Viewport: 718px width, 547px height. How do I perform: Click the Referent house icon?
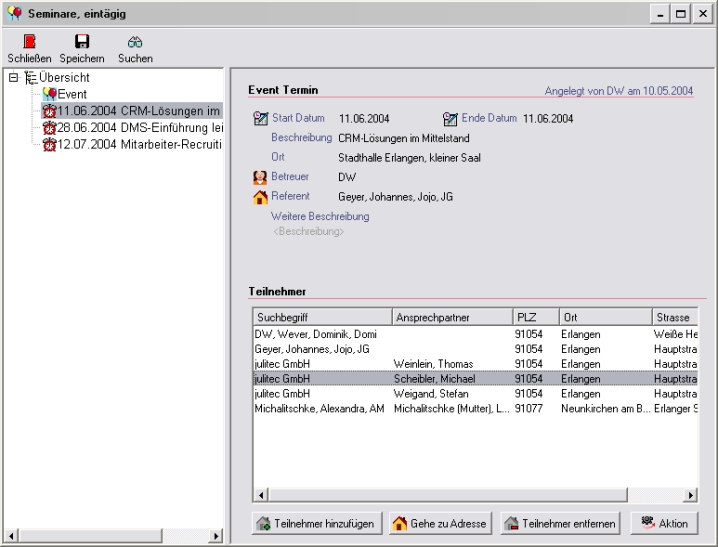pyautogui.click(x=261, y=197)
